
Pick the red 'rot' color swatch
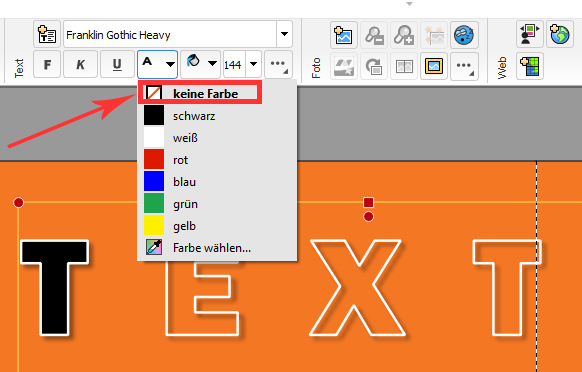154,160
